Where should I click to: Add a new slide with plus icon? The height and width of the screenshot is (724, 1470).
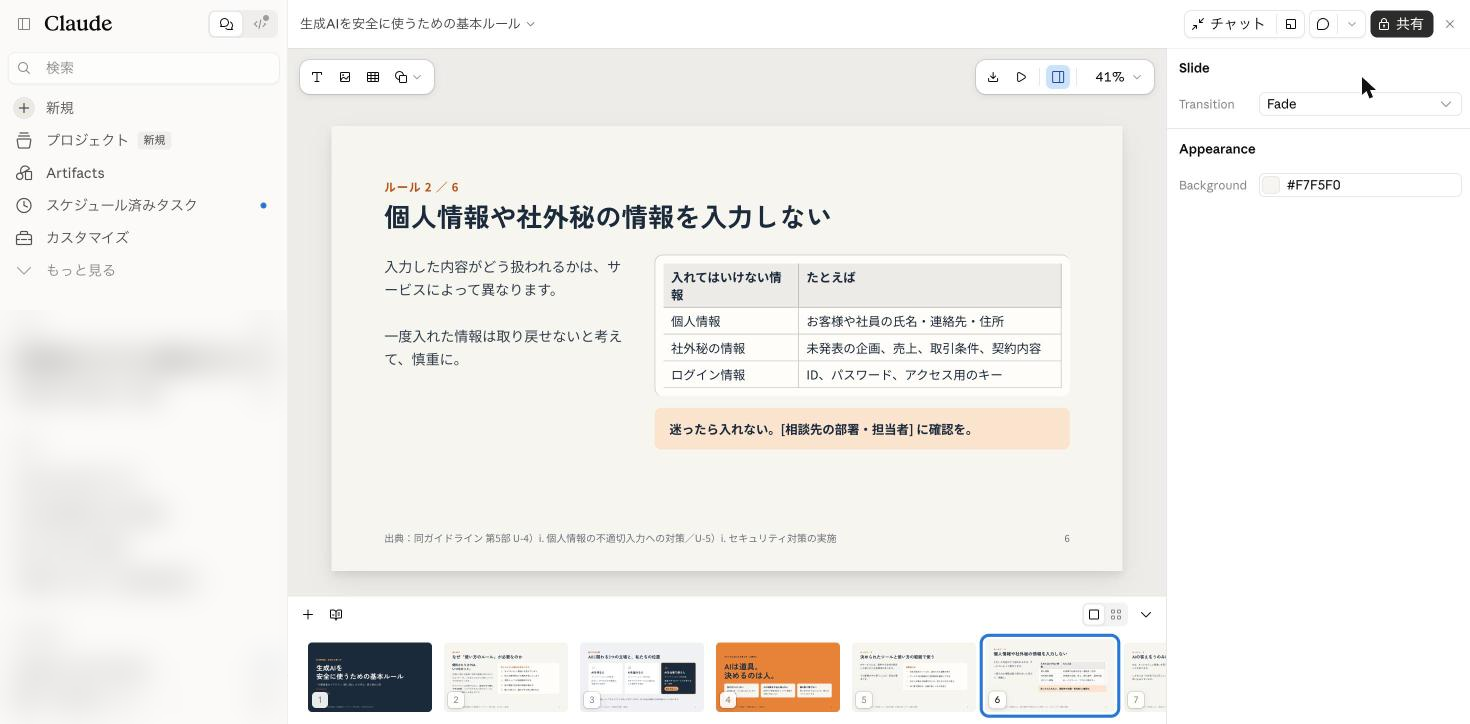(308, 615)
